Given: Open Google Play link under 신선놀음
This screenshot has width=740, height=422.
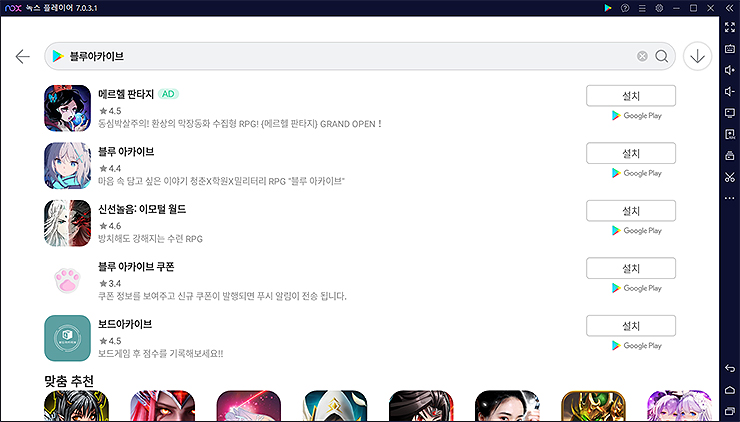Looking at the screenshot, I should [637, 231].
